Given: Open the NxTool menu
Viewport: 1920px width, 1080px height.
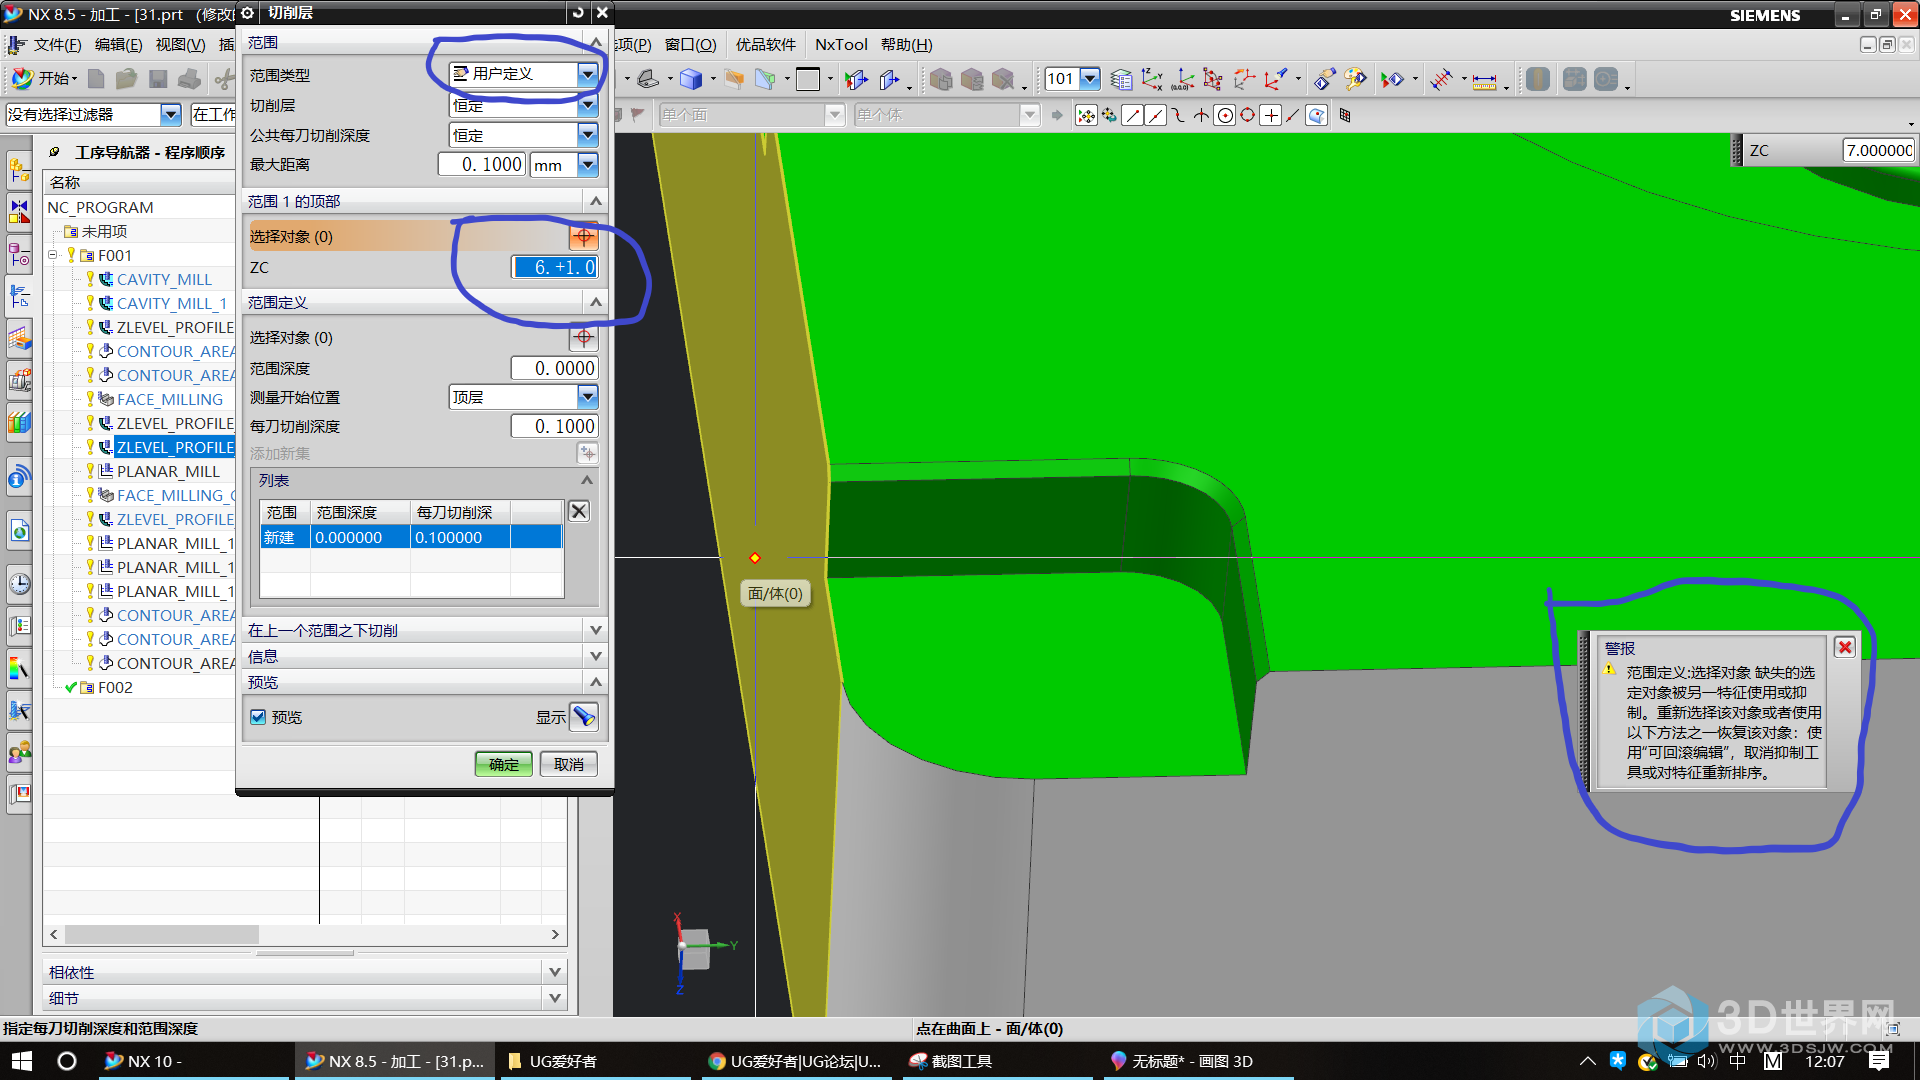Looking at the screenshot, I should (x=841, y=45).
